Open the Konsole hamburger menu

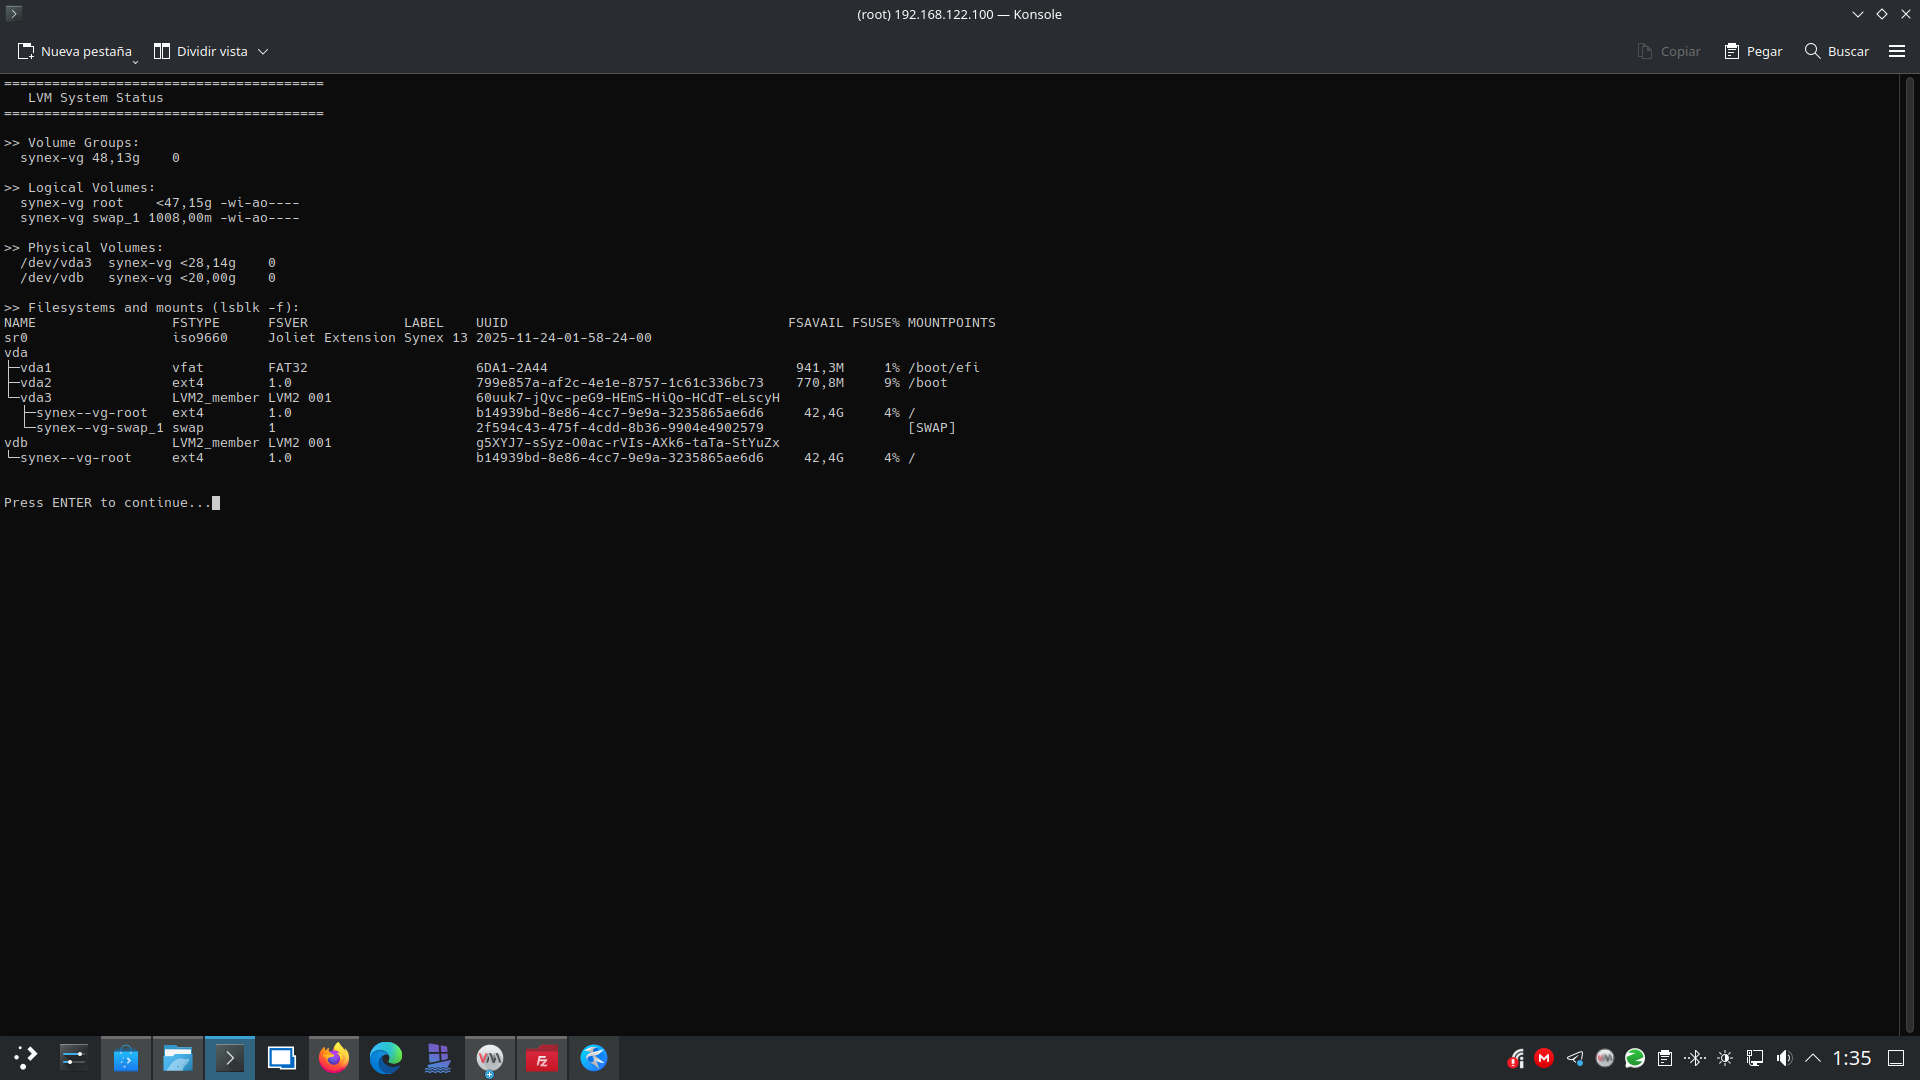pyautogui.click(x=1896, y=51)
